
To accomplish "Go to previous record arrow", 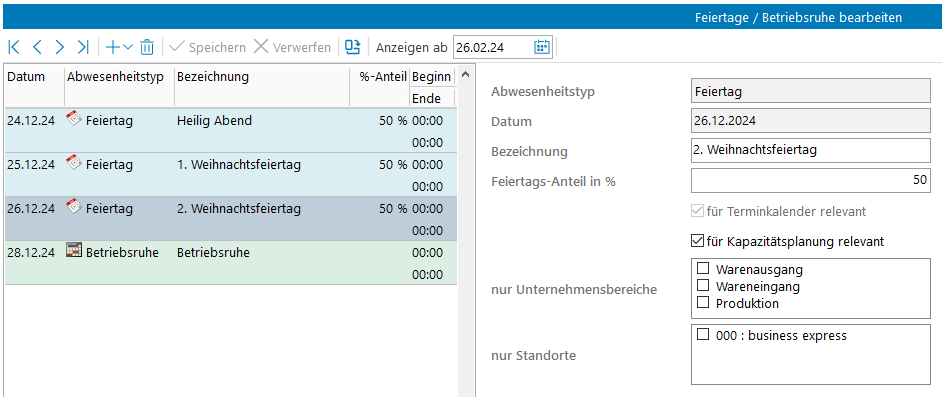I will coord(37,47).
